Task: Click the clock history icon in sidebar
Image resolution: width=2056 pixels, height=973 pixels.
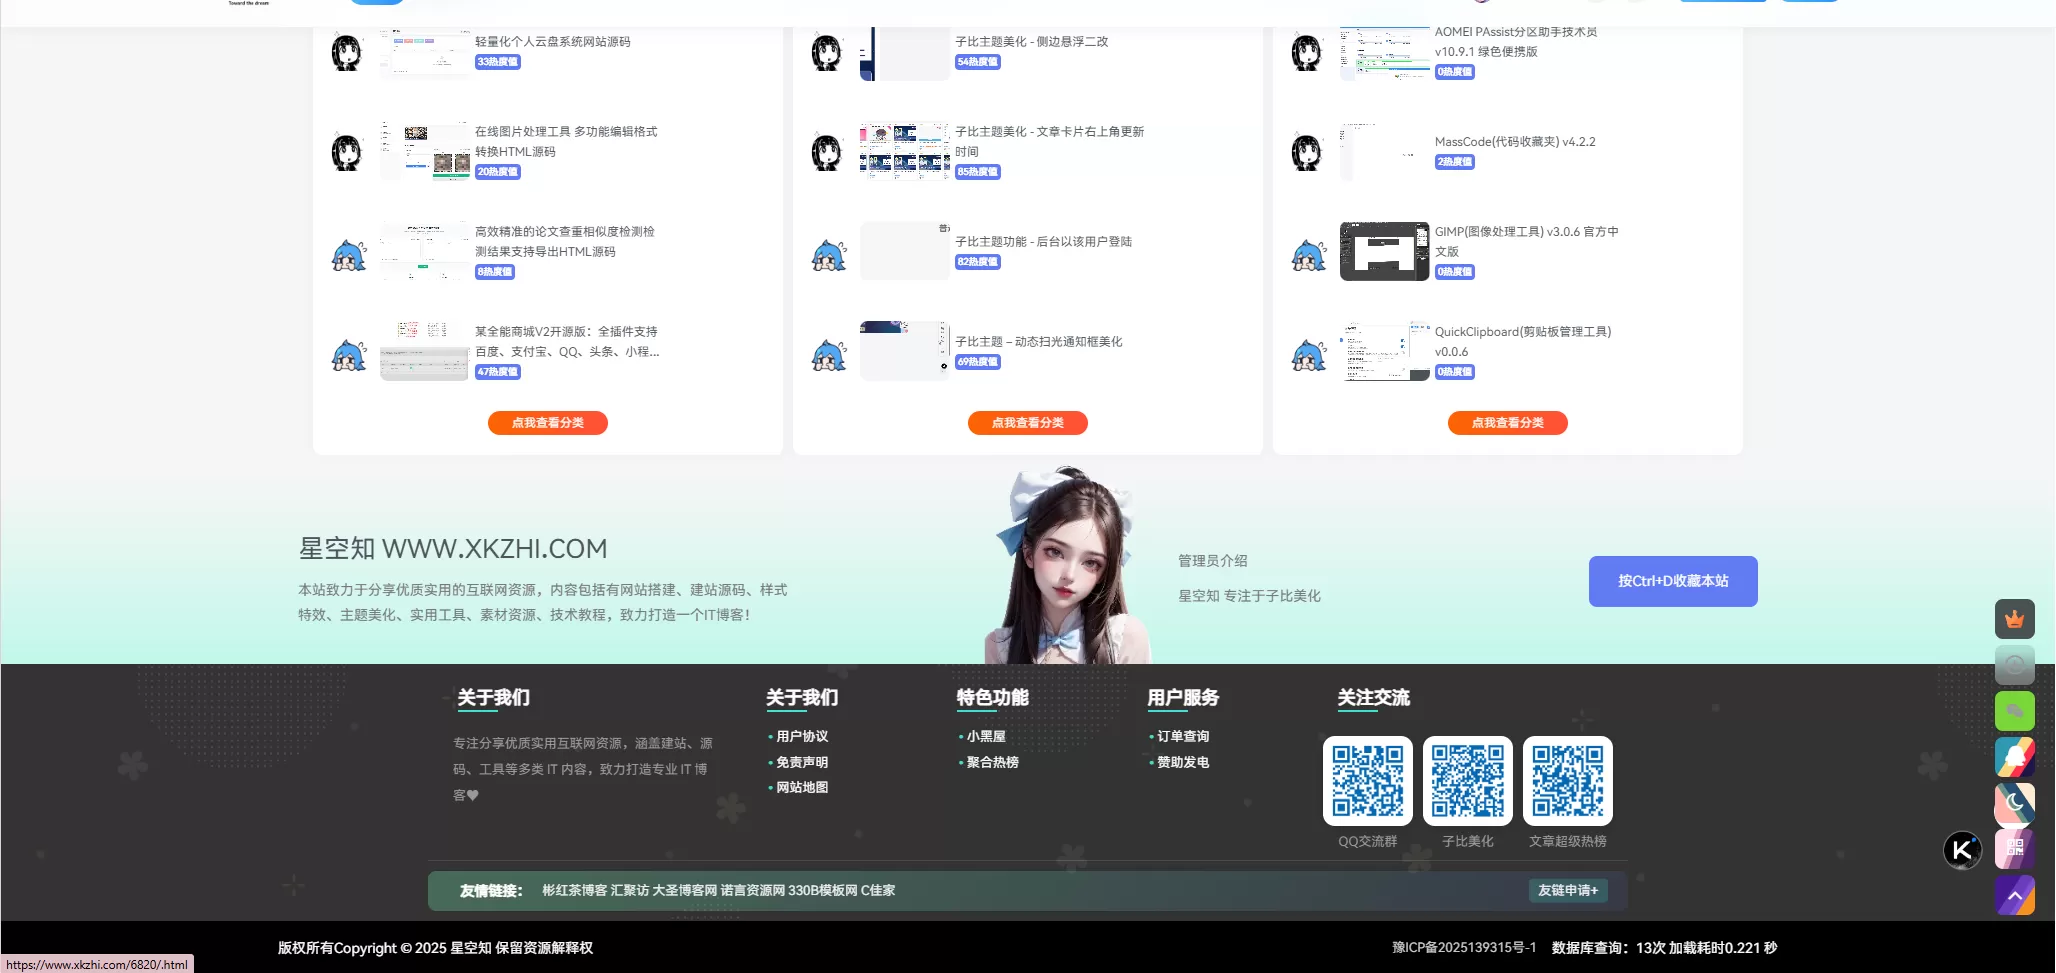Action: 2015,664
